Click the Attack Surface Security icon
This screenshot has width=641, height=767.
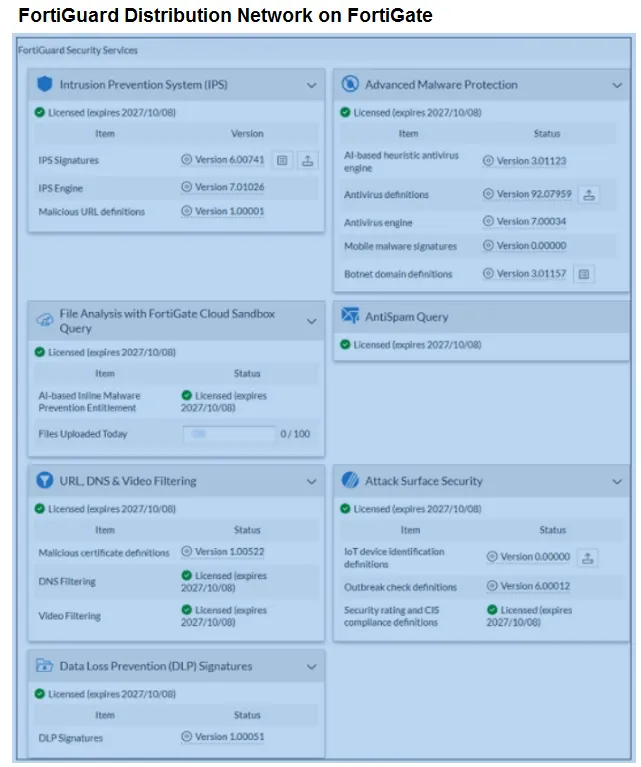tap(350, 480)
